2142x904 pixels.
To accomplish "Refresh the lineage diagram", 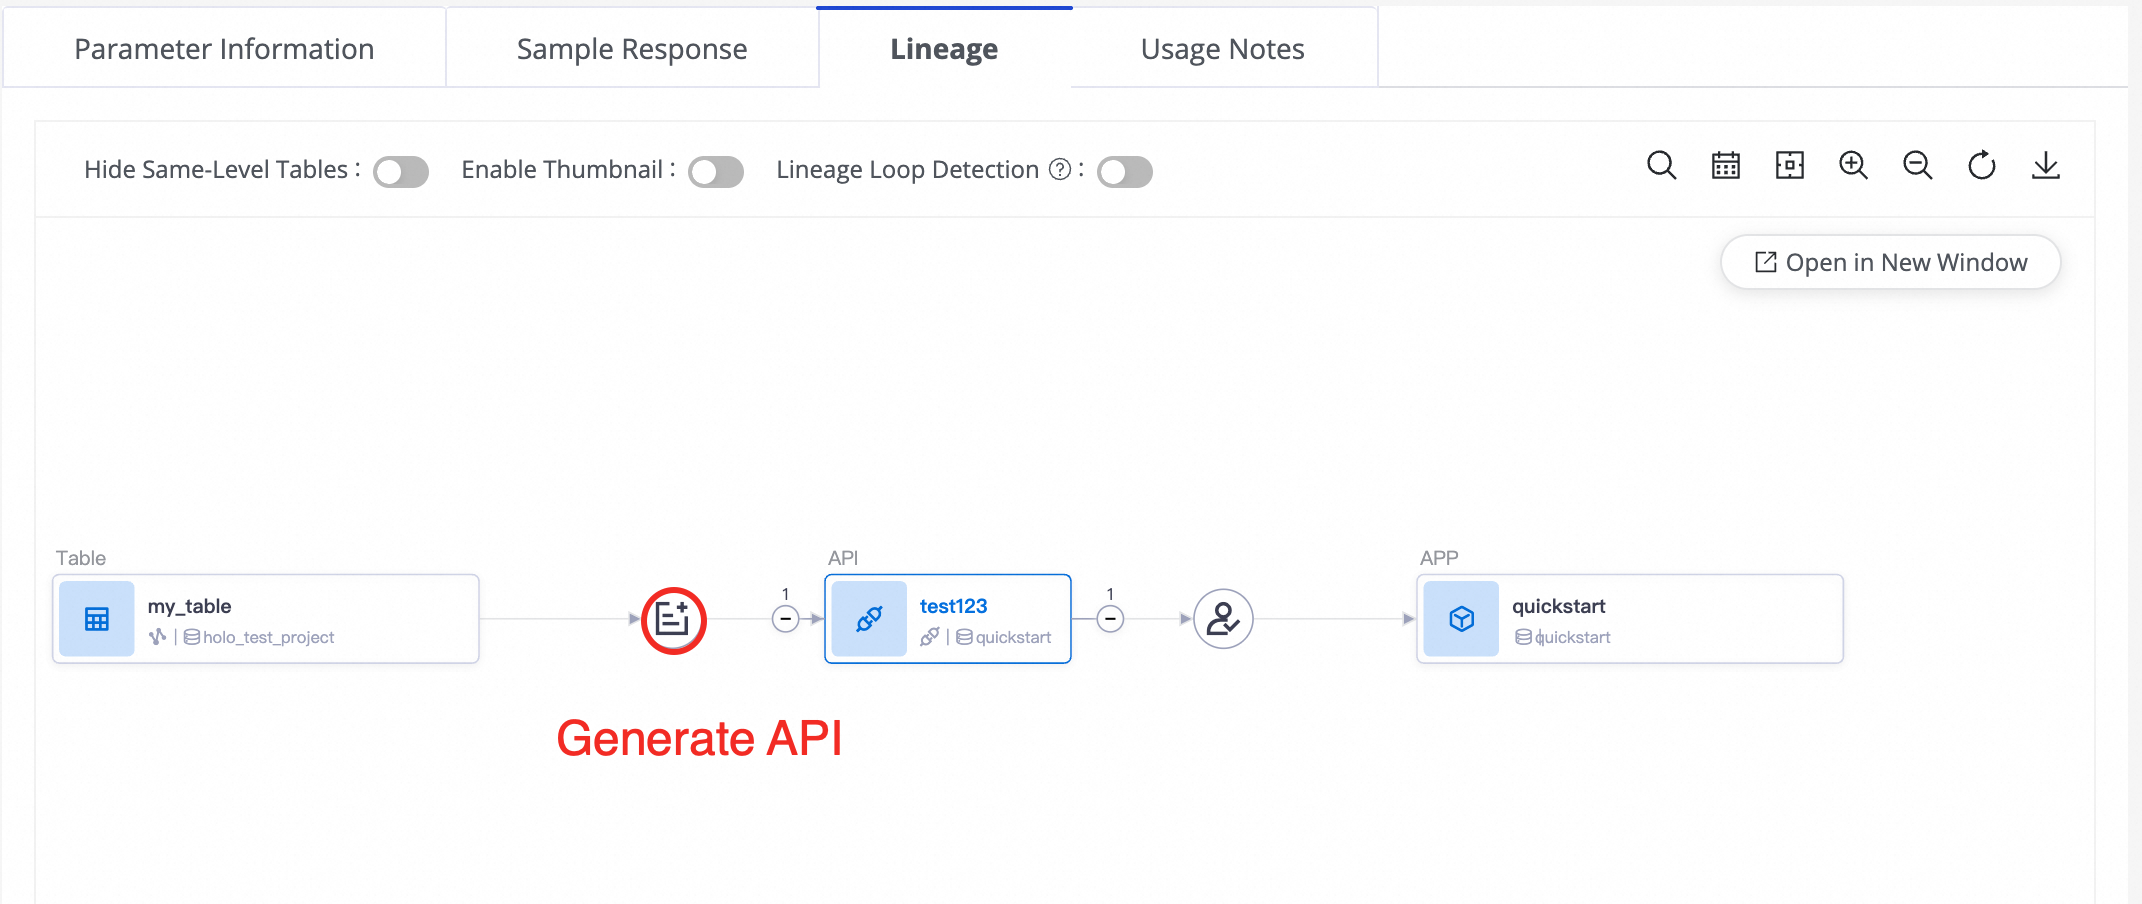I will (1981, 165).
